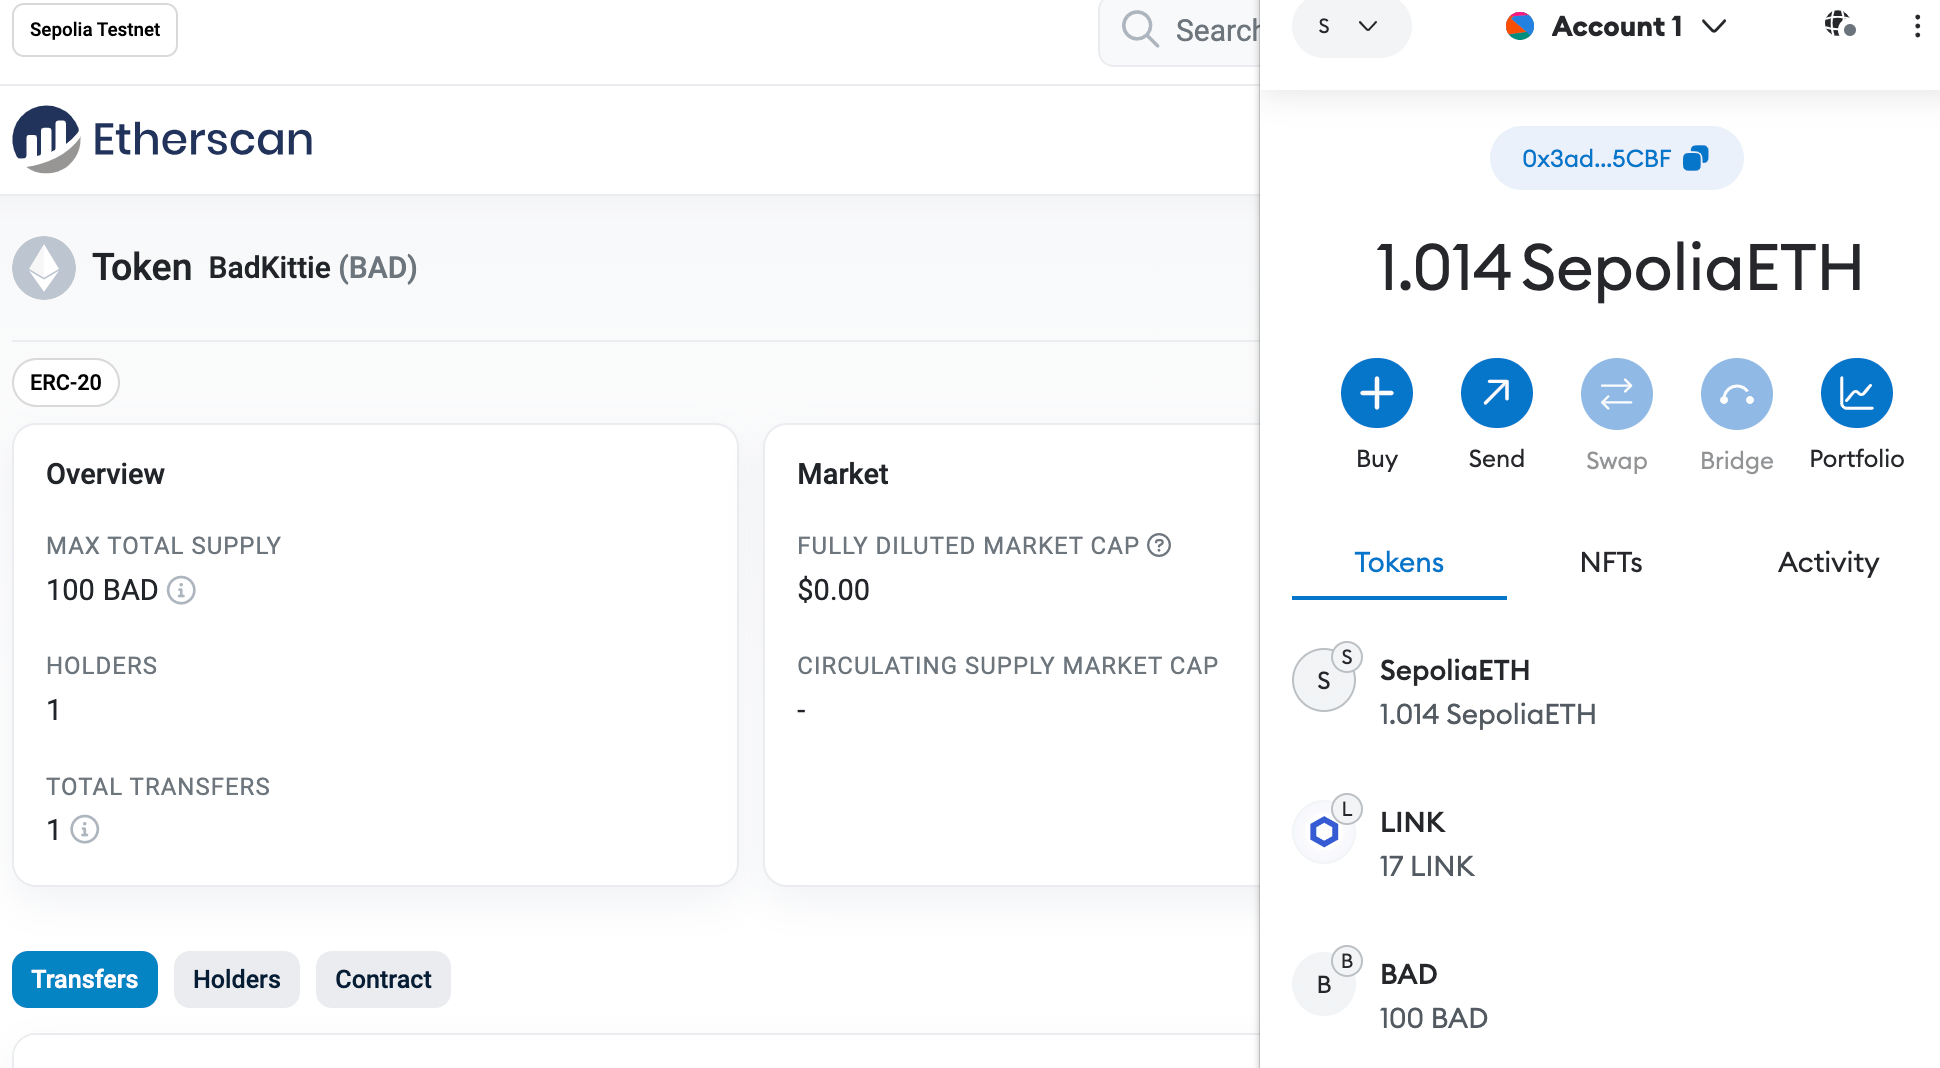
Task: Click the Swap icon
Action: (x=1616, y=394)
